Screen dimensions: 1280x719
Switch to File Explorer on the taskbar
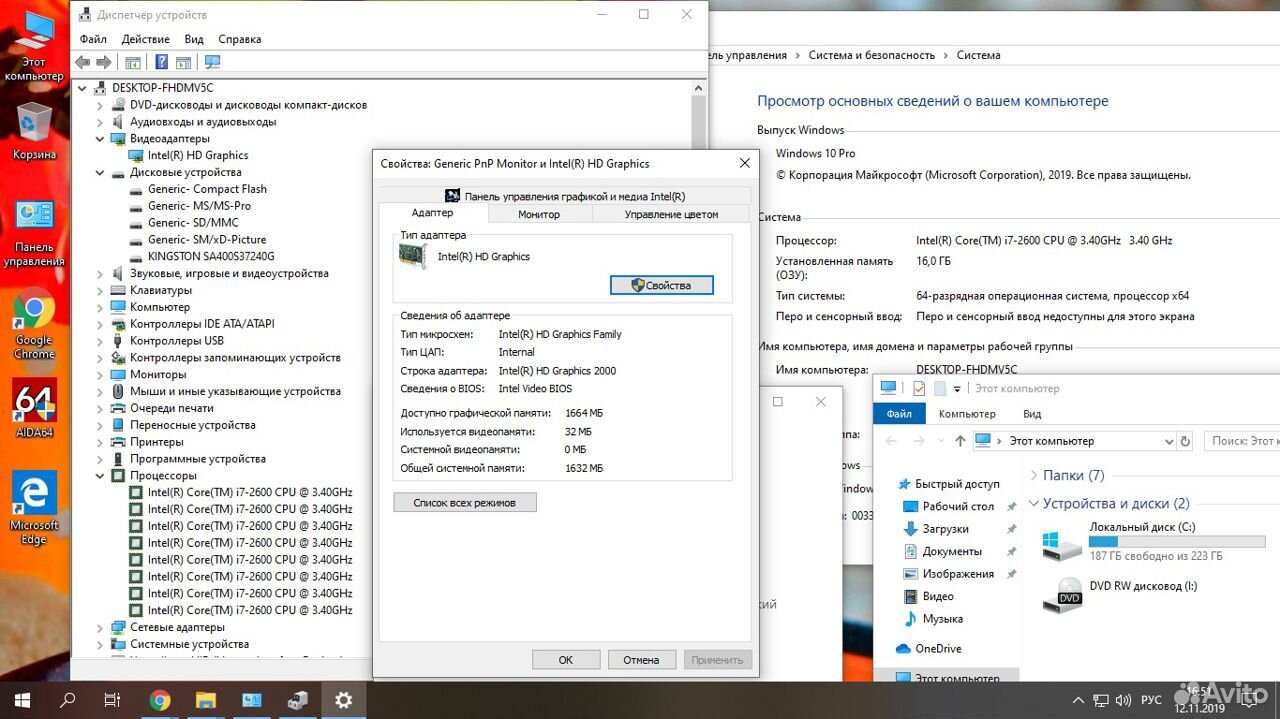(x=206, y=700)
